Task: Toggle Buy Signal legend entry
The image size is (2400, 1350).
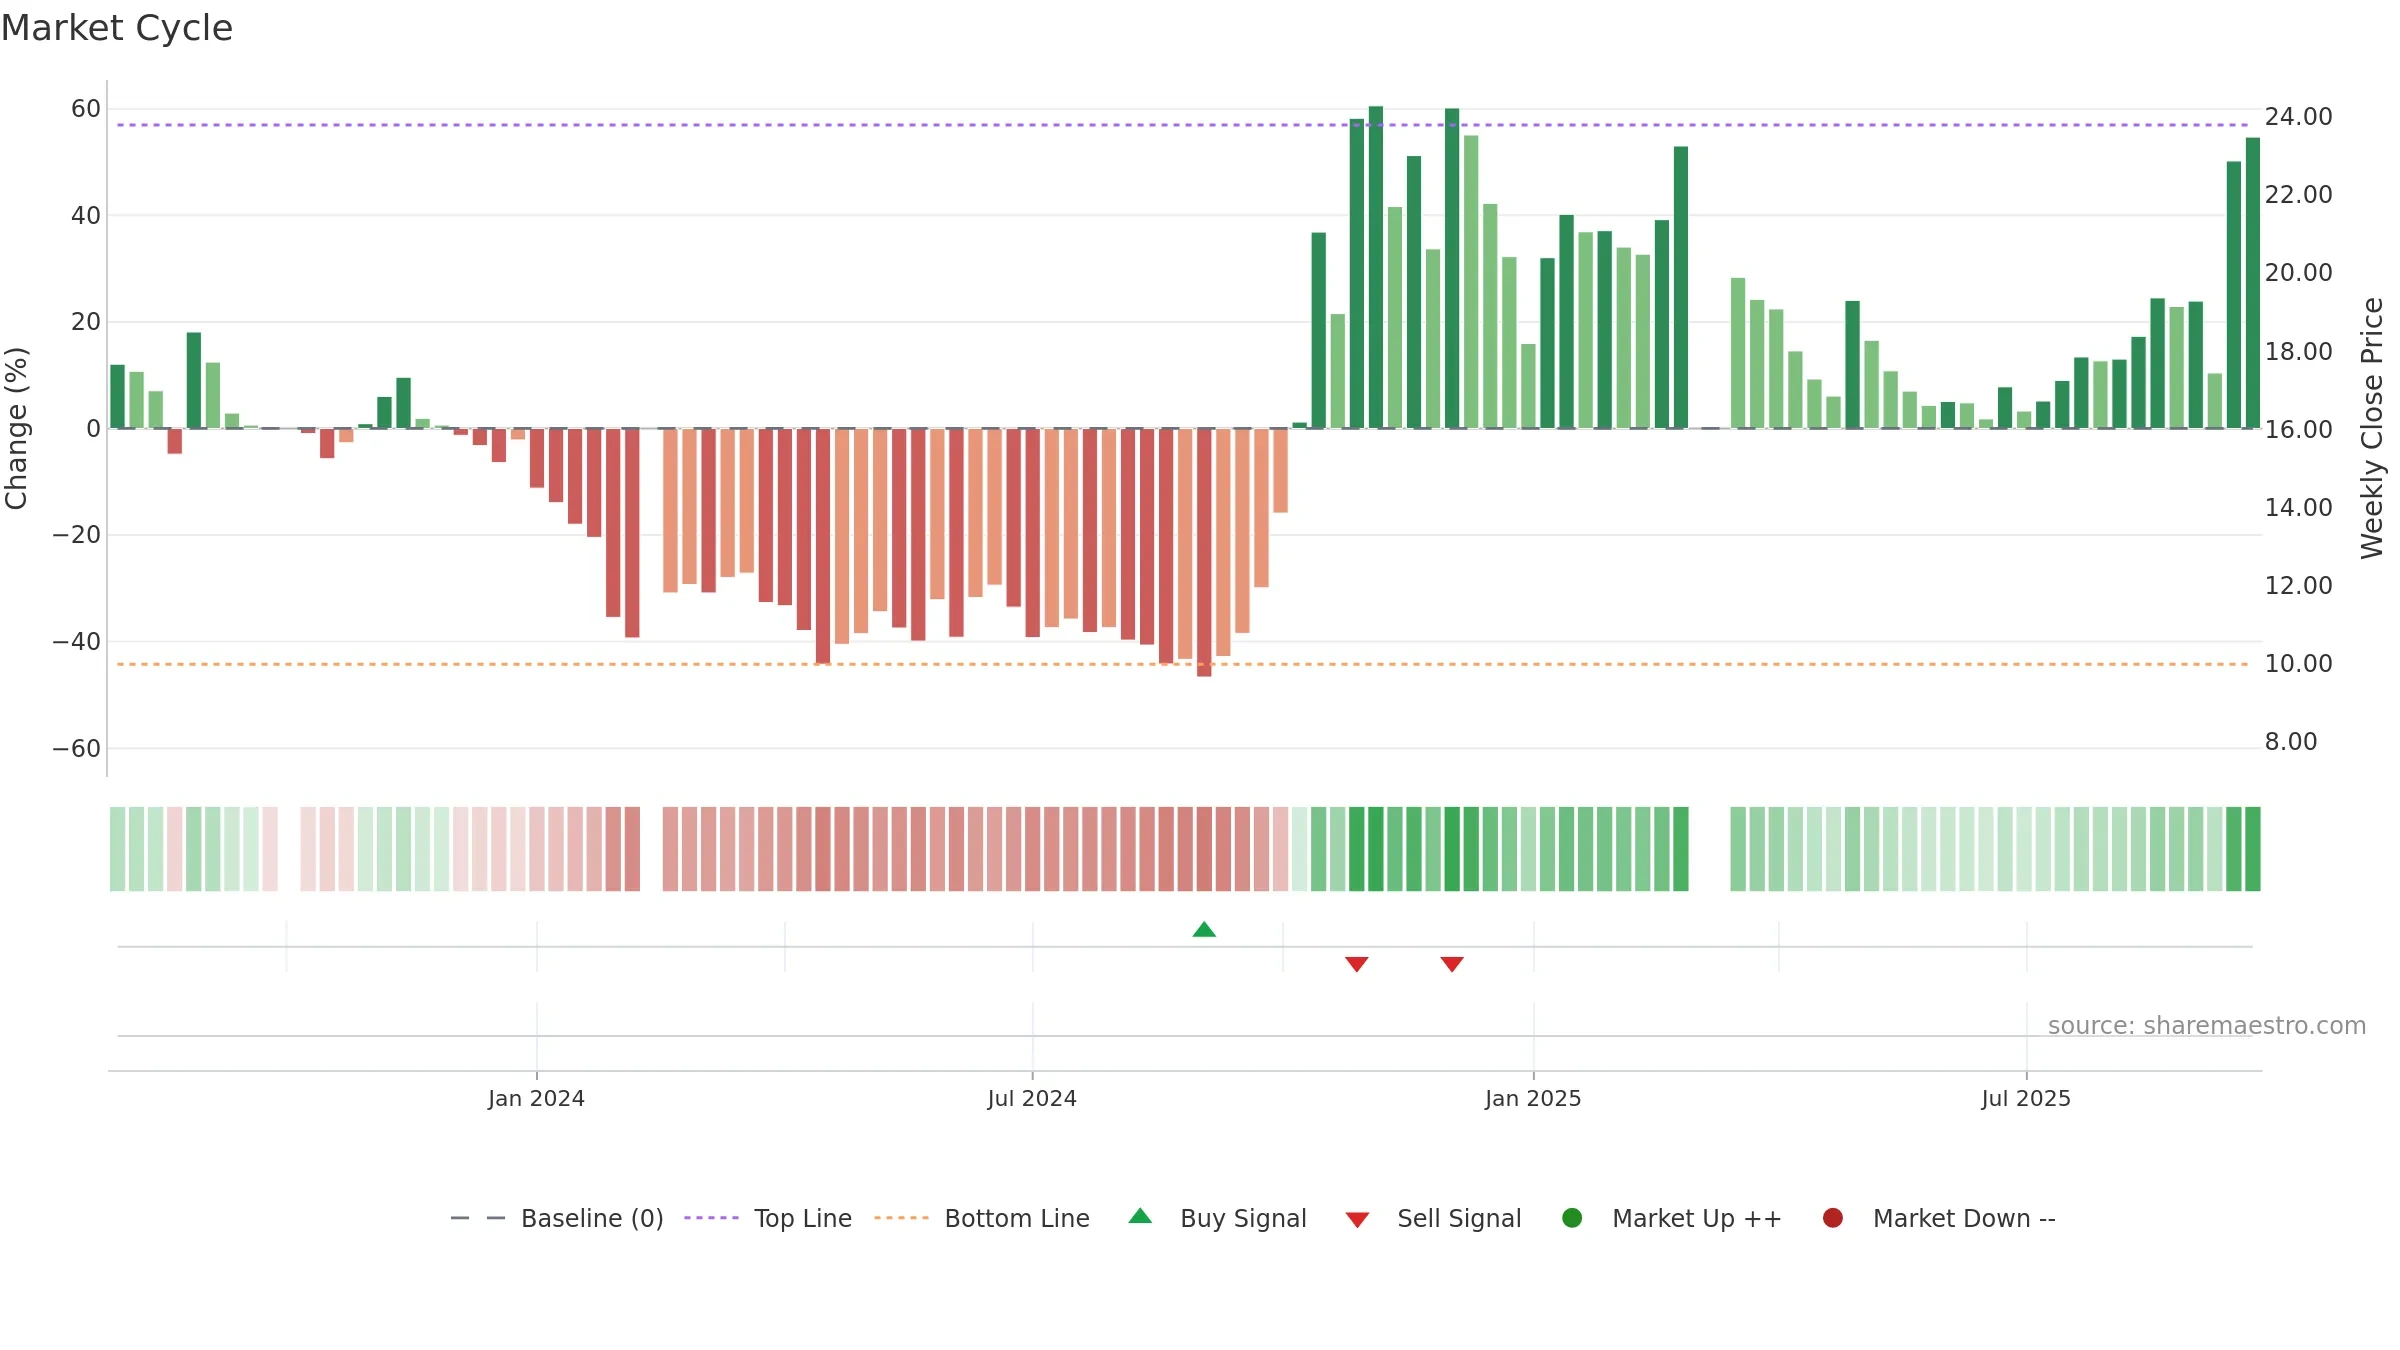Action: tap(1217, 1218)
